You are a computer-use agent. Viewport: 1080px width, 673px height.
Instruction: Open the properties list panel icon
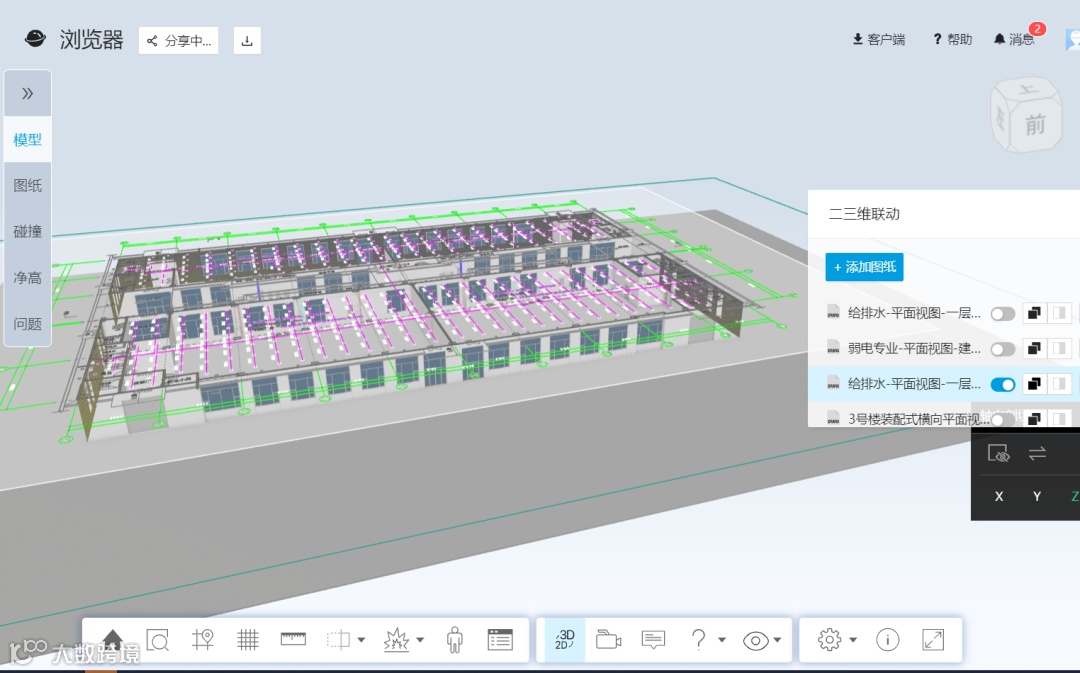tap(500, 640)
